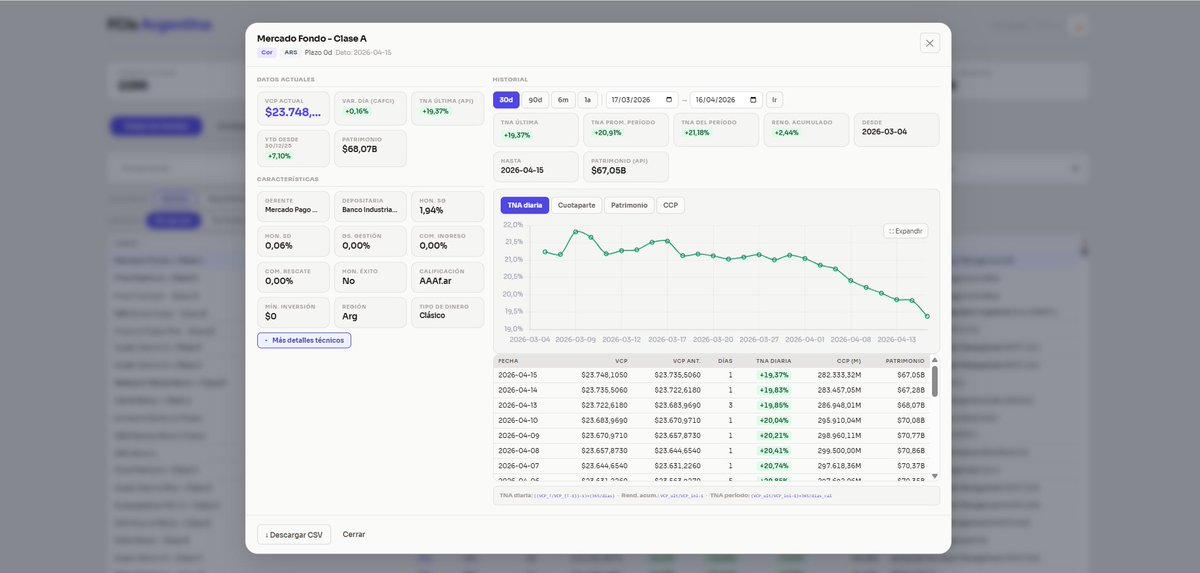1200x573 pixels.
Task: Focus the start date field 17/03/2026
Action: click(x=642, y=100)
